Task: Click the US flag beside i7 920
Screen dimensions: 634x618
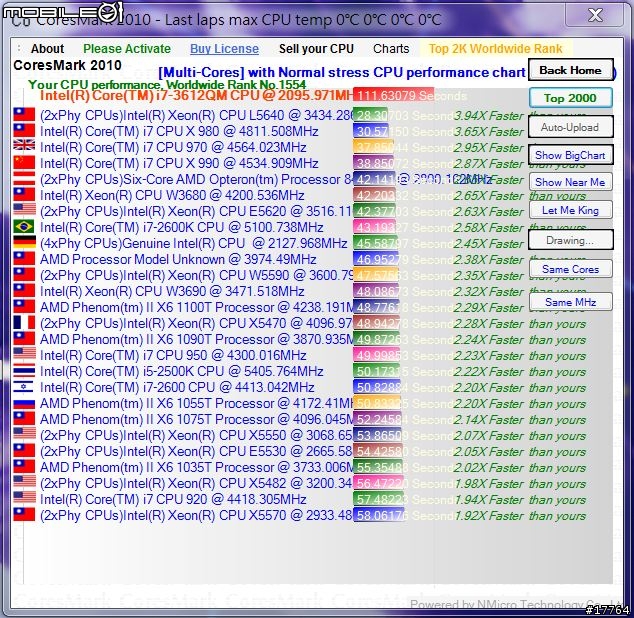Action: click(x=24, y=497)
